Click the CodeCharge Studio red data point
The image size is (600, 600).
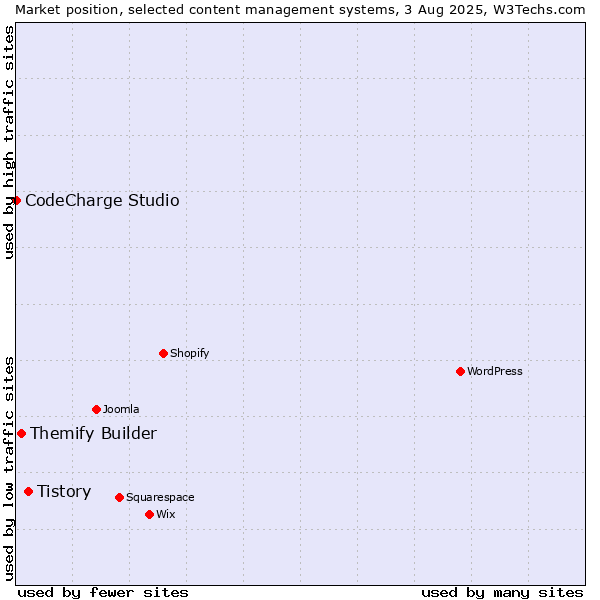16,201
